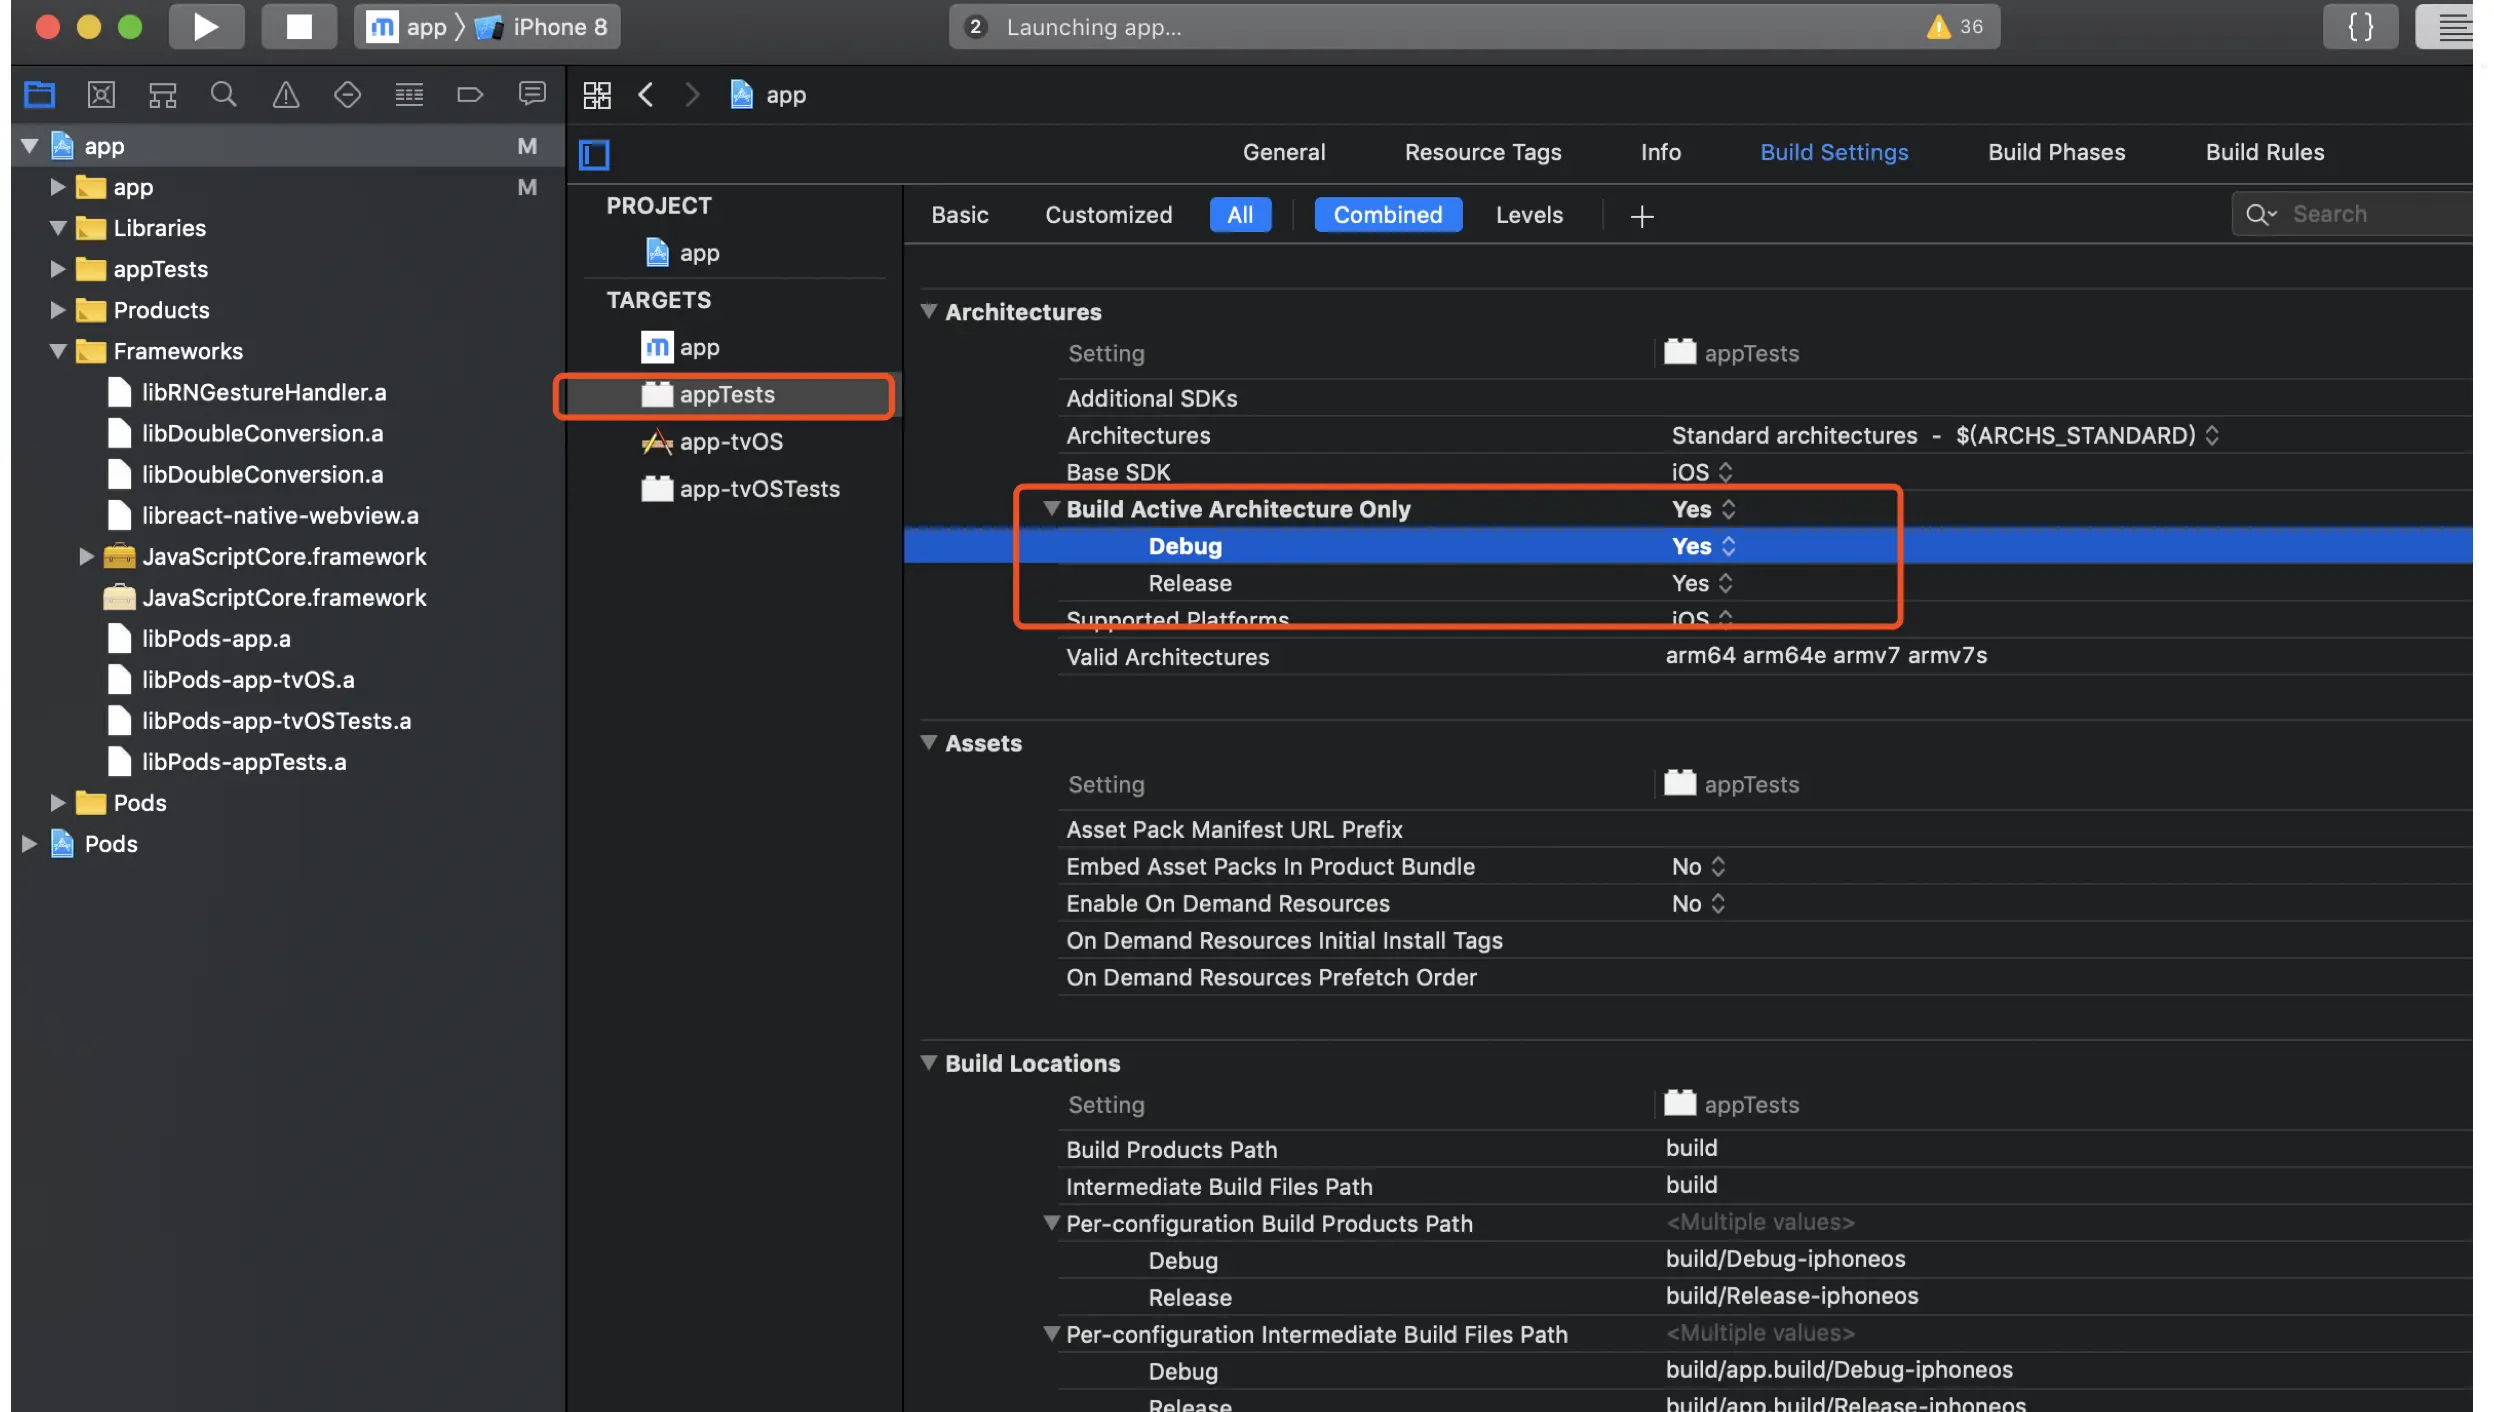Open the Issue navigator warning icon
The height and width of the screenshot is (1412, 2494).
coord(286,95)
